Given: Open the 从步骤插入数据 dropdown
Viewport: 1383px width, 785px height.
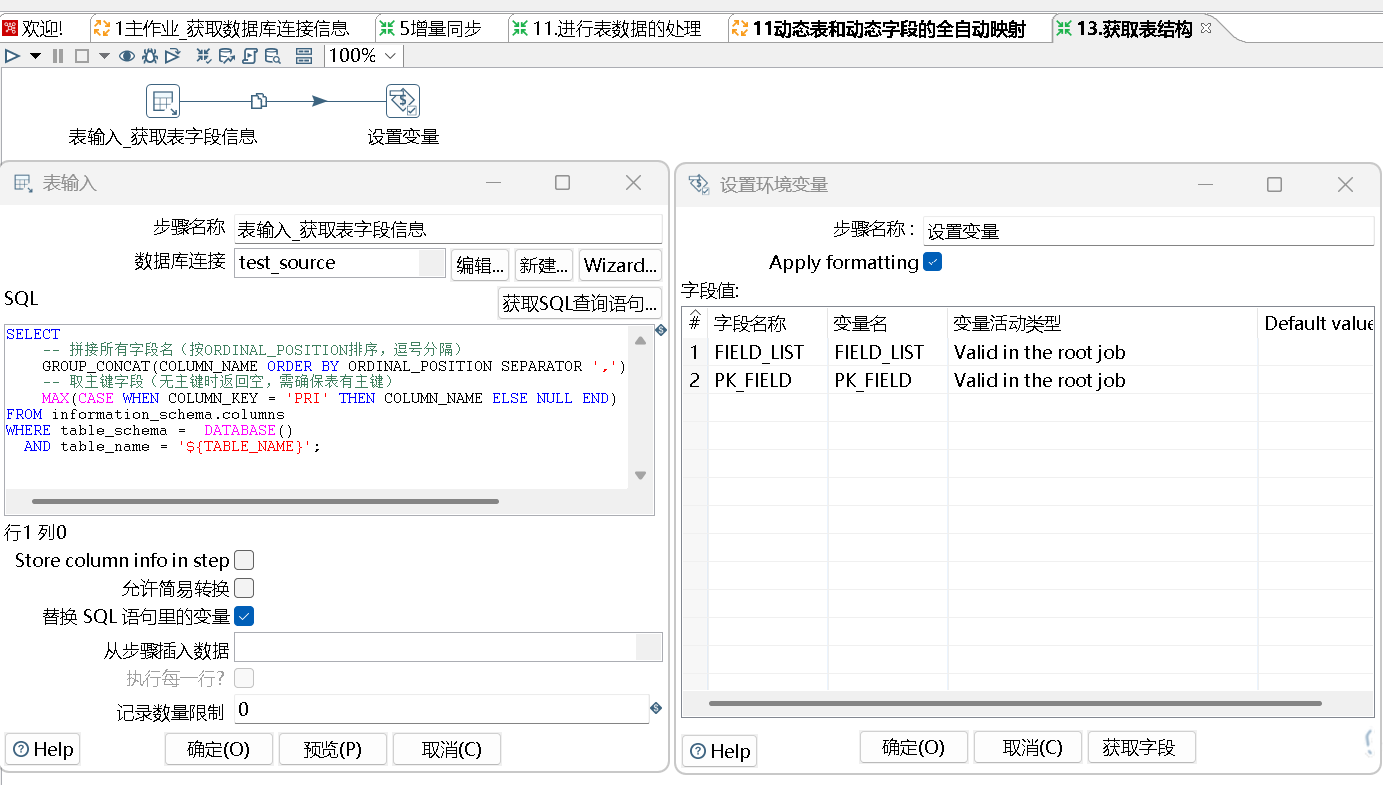Looking at the screenshot, I should coord(649,647).
